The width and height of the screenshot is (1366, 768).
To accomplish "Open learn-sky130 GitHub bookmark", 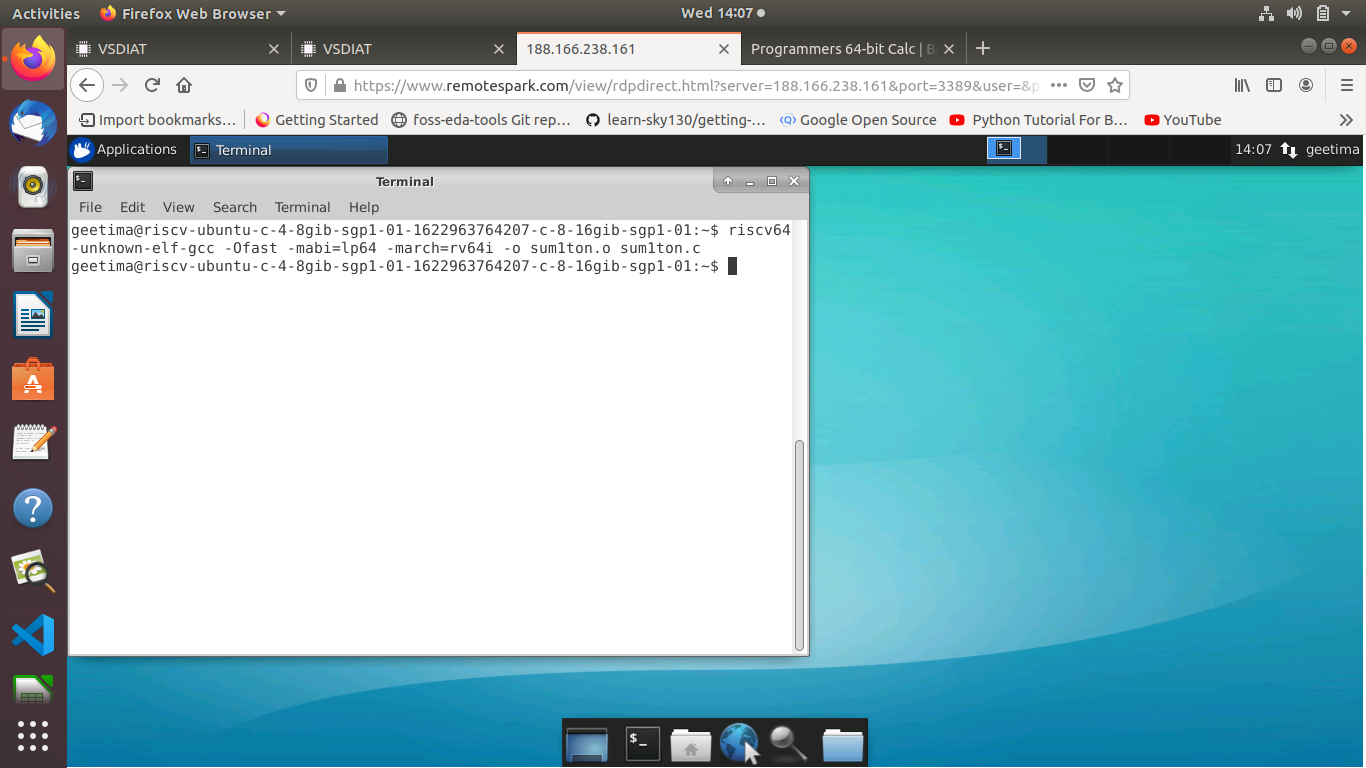I will coord(675,120).
